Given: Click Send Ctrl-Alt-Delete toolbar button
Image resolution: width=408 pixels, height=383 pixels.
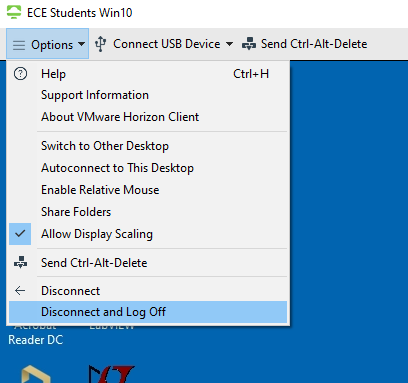Looking at the screenshot, I should (x=305, y=44).
